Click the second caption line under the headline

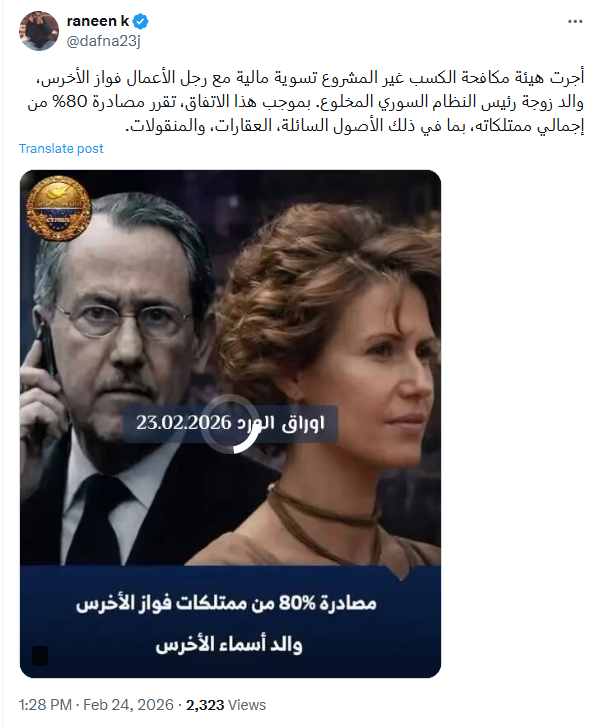click(x=229, y=645)
